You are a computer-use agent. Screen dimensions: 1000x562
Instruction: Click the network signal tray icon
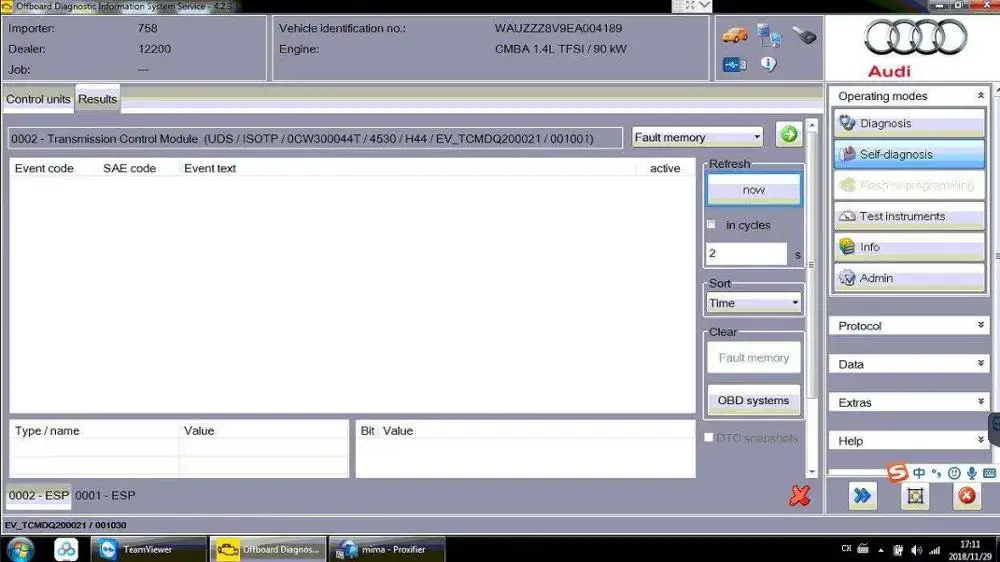(934, 550)
